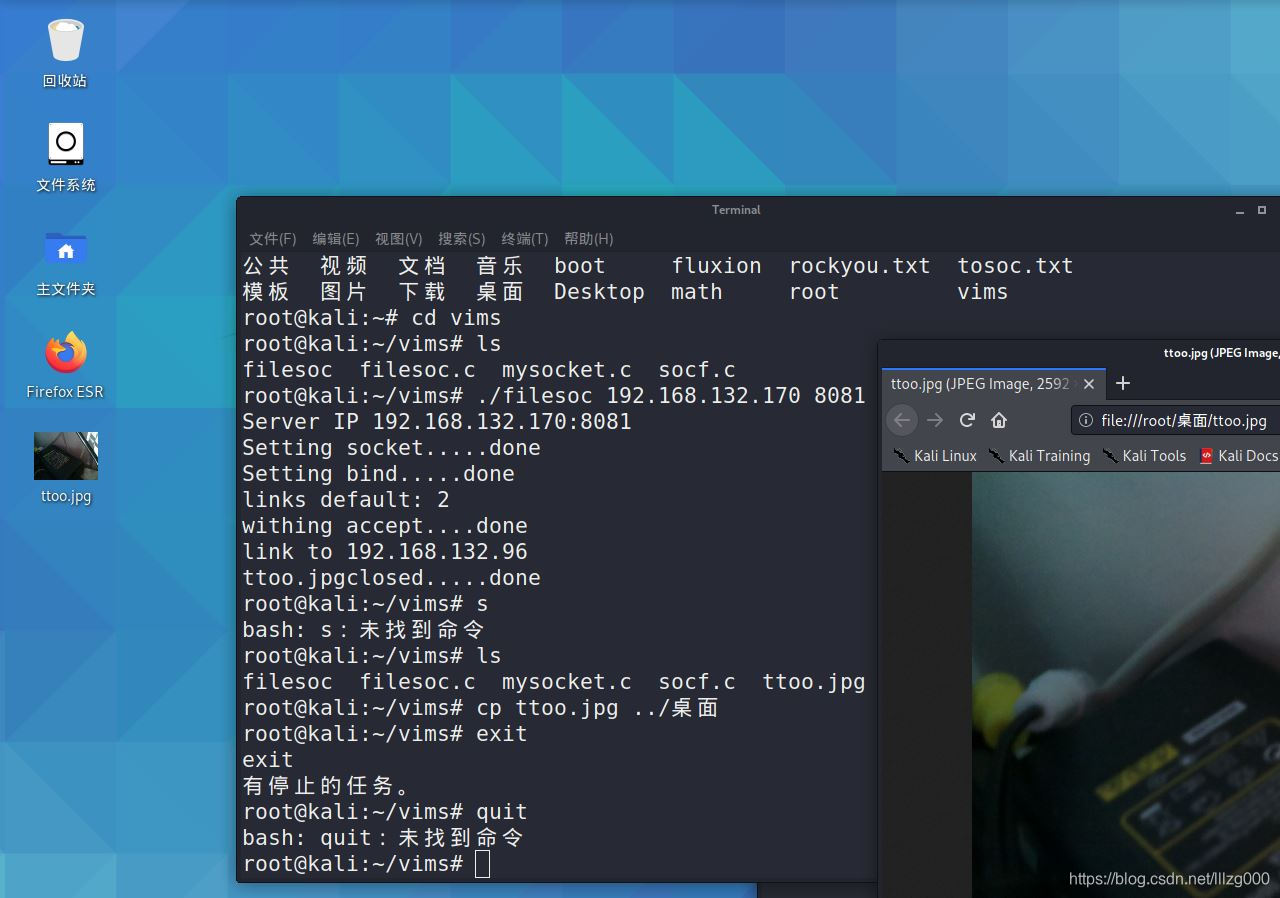Open the 视图(V) menu in Terminal
Screen dimensions: 1280x898
(399, 238)
